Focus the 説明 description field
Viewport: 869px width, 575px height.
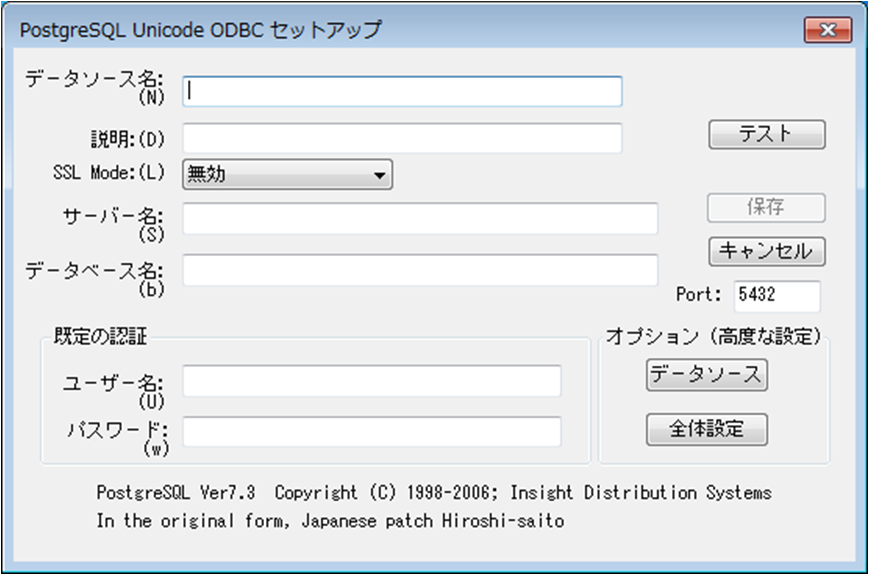pyautogui.click(x=402, y=138)
